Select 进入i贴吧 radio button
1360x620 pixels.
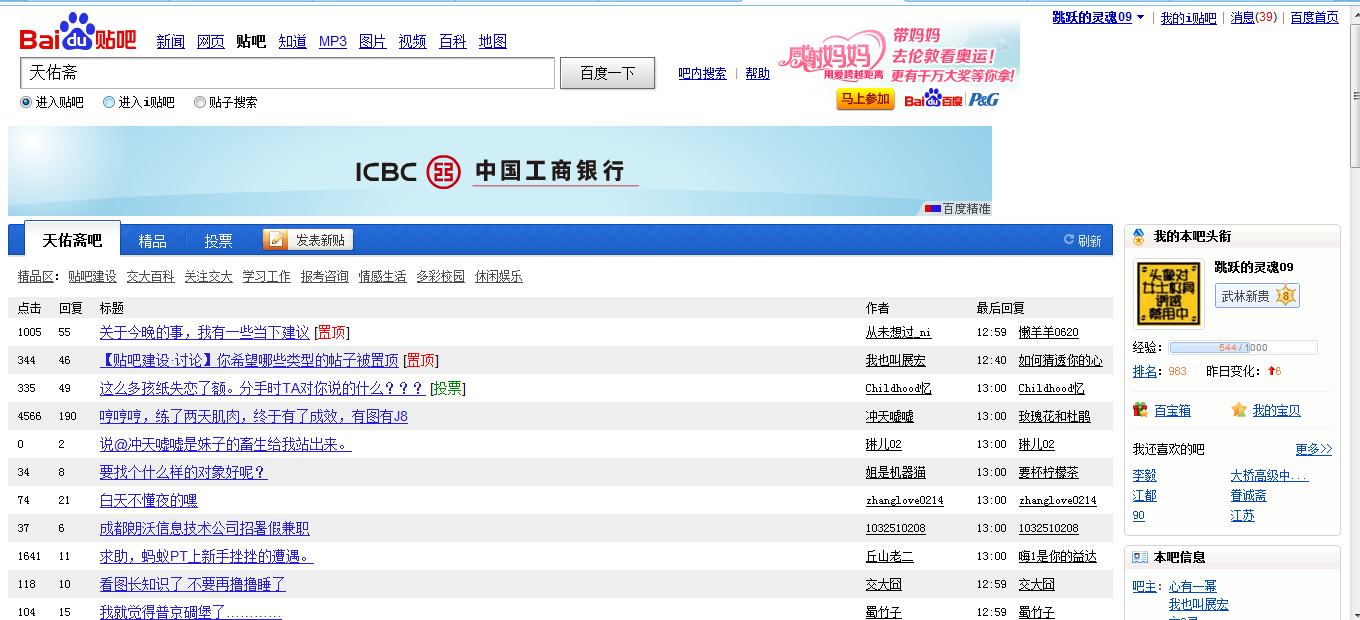pyautogui.click(x=109, y=102)
